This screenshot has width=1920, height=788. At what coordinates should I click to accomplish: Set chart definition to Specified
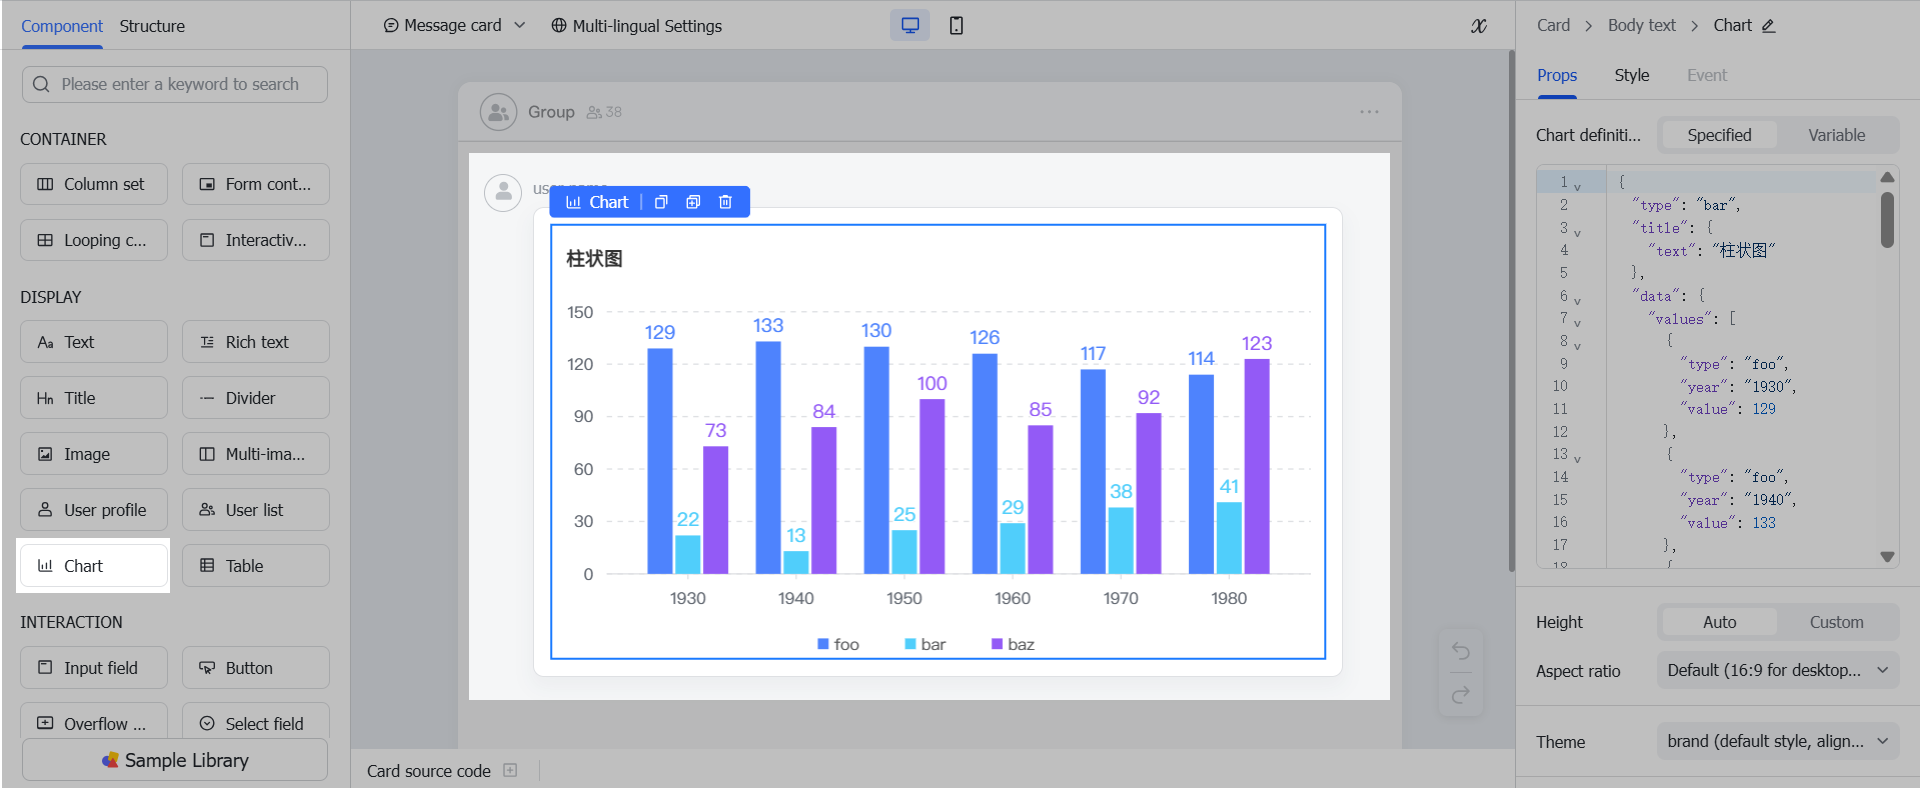click(1719, 135)
